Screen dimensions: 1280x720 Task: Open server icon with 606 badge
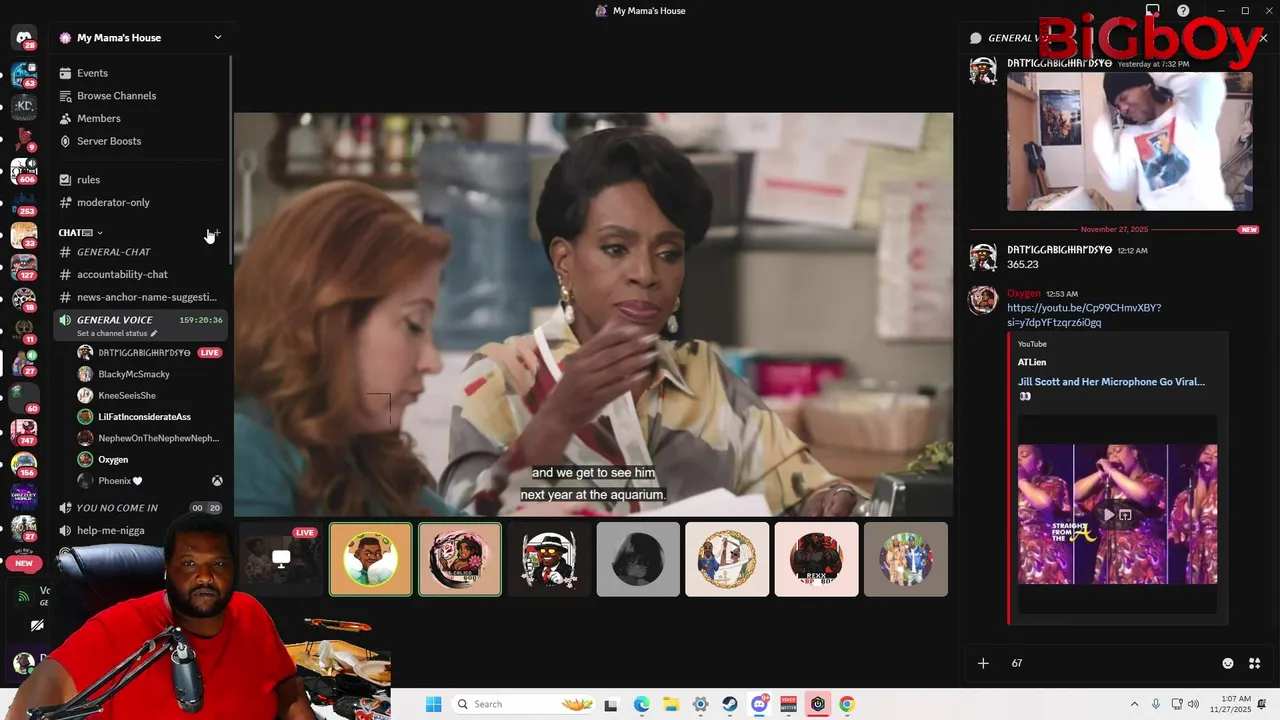click(24, 171)
